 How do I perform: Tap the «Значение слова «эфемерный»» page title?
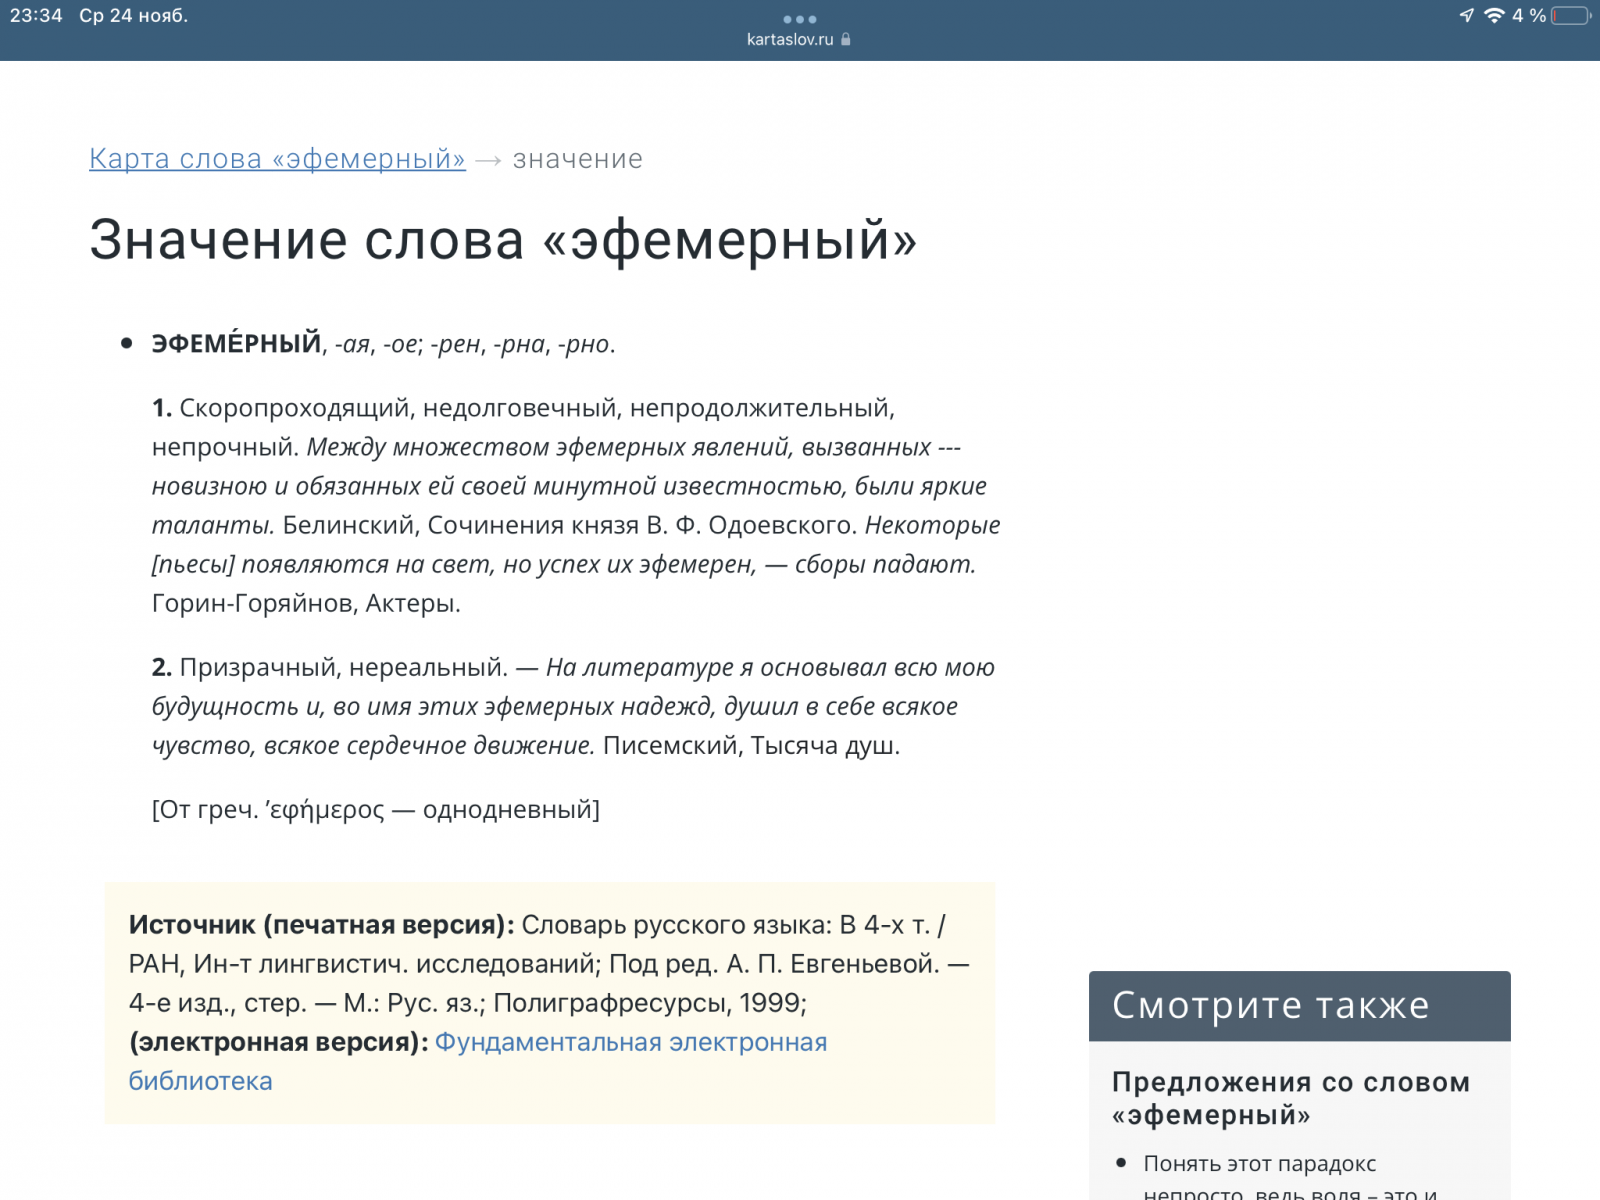[502, 240]
